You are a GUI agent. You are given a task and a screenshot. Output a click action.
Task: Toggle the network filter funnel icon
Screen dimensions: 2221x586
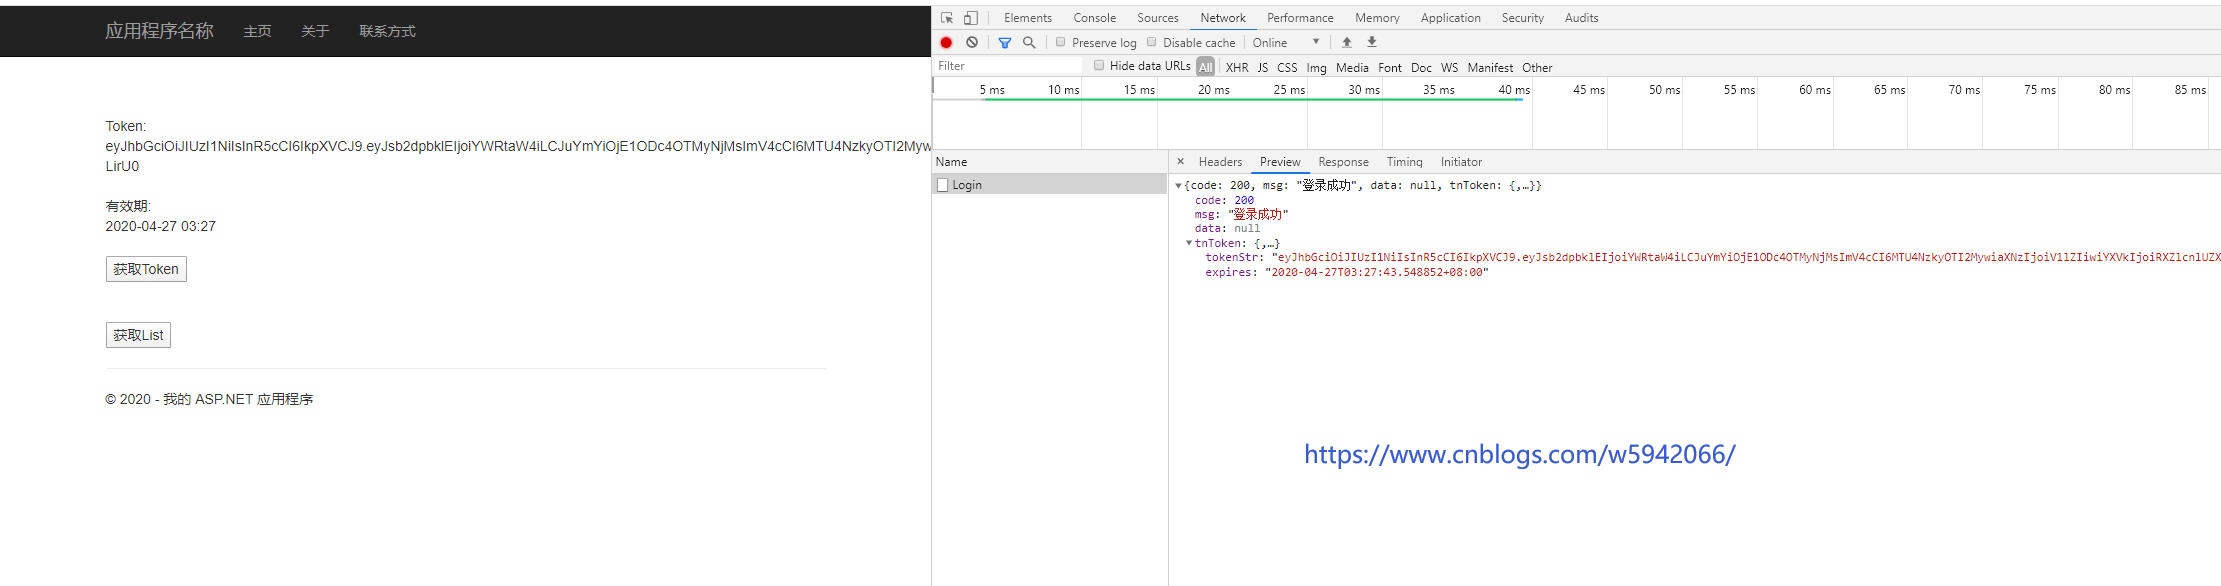coord(1005,43)
